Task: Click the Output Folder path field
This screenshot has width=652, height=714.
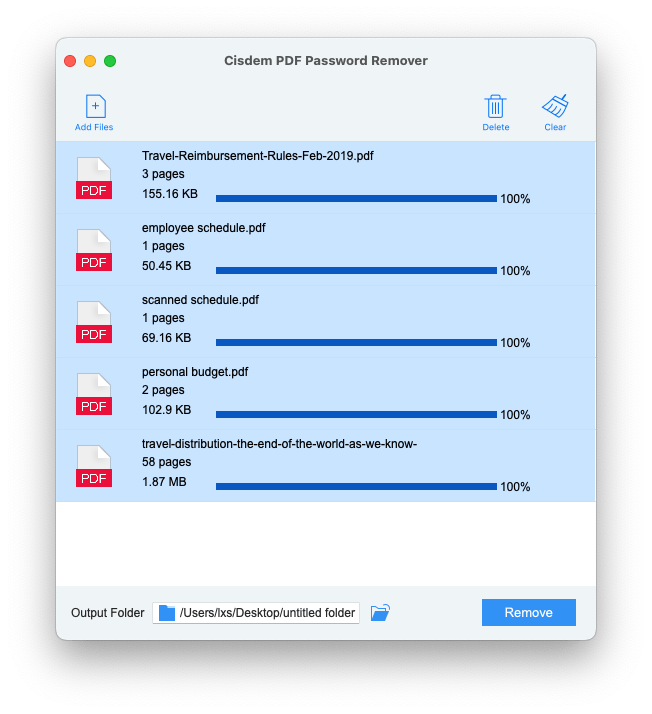Action: point(265,613)
